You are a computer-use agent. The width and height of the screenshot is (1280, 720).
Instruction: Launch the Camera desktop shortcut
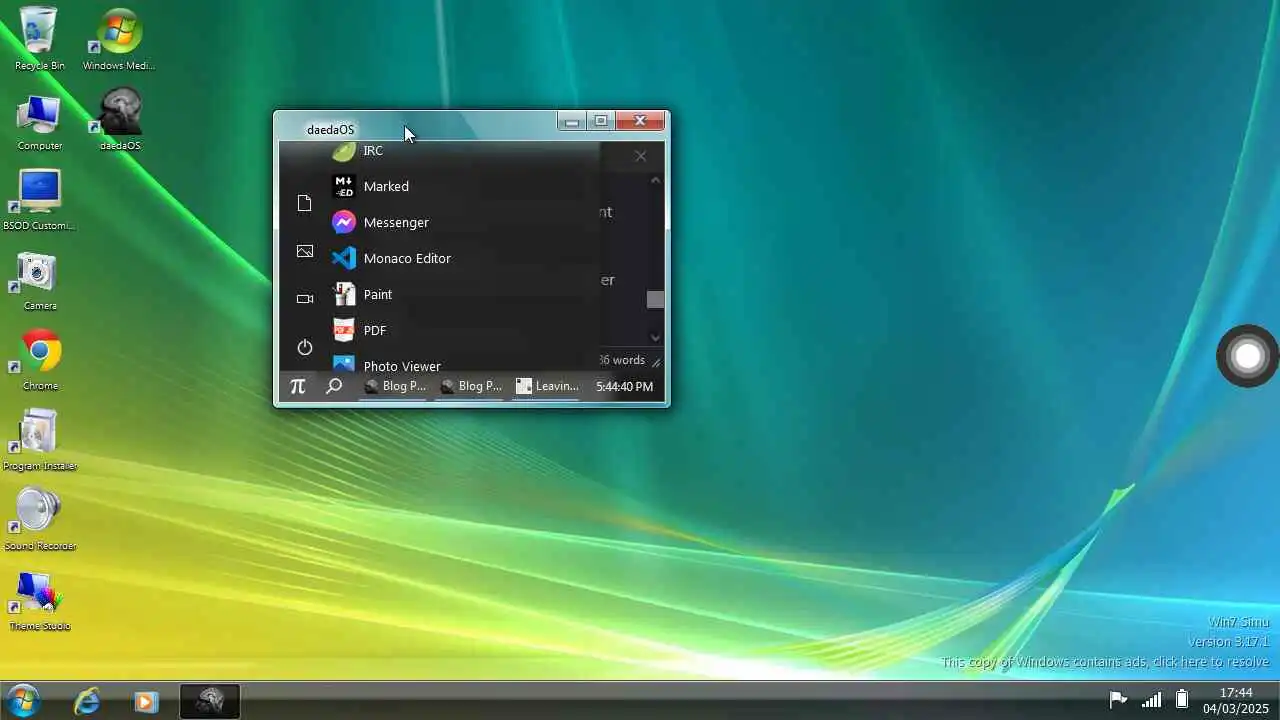point(39,281)
